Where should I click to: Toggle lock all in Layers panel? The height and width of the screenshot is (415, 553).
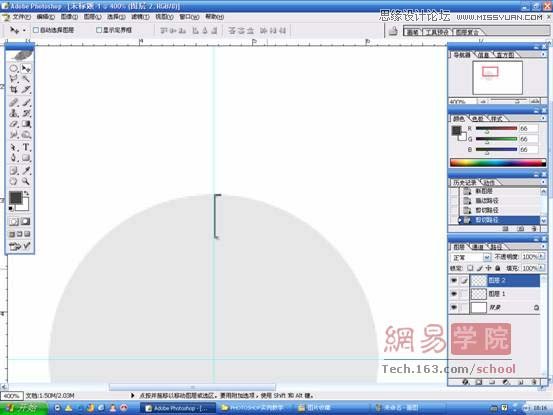pos(497,268)
